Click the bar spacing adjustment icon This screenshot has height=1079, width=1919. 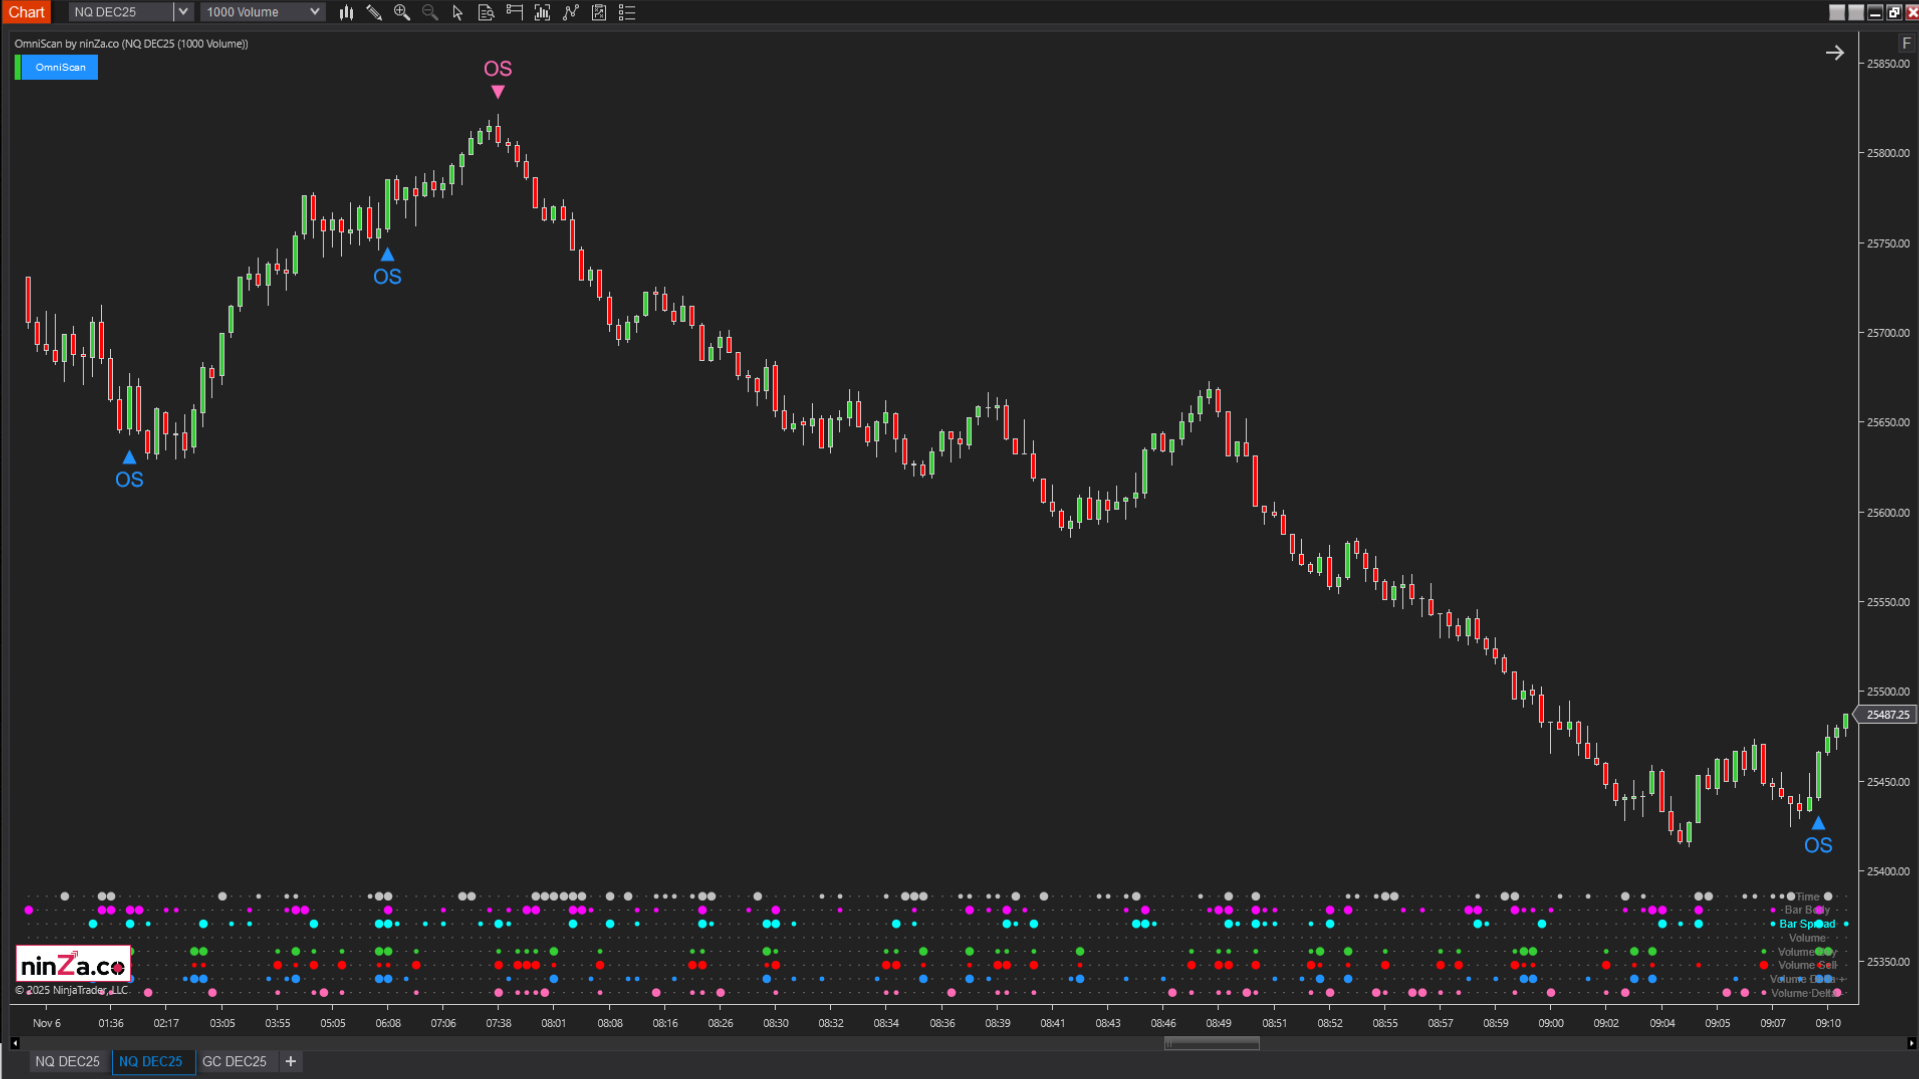coord(542,12)
